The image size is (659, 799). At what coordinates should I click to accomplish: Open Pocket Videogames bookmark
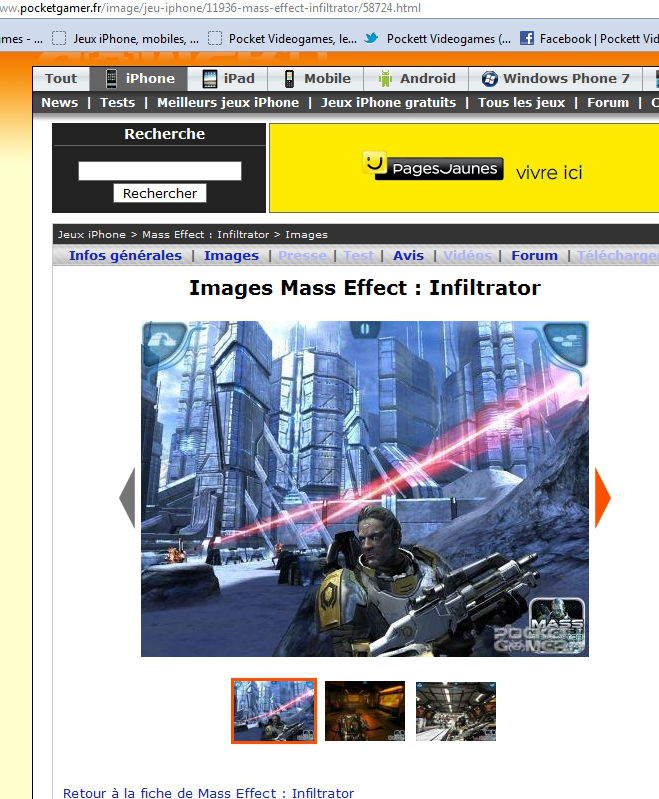coord(283,39)
